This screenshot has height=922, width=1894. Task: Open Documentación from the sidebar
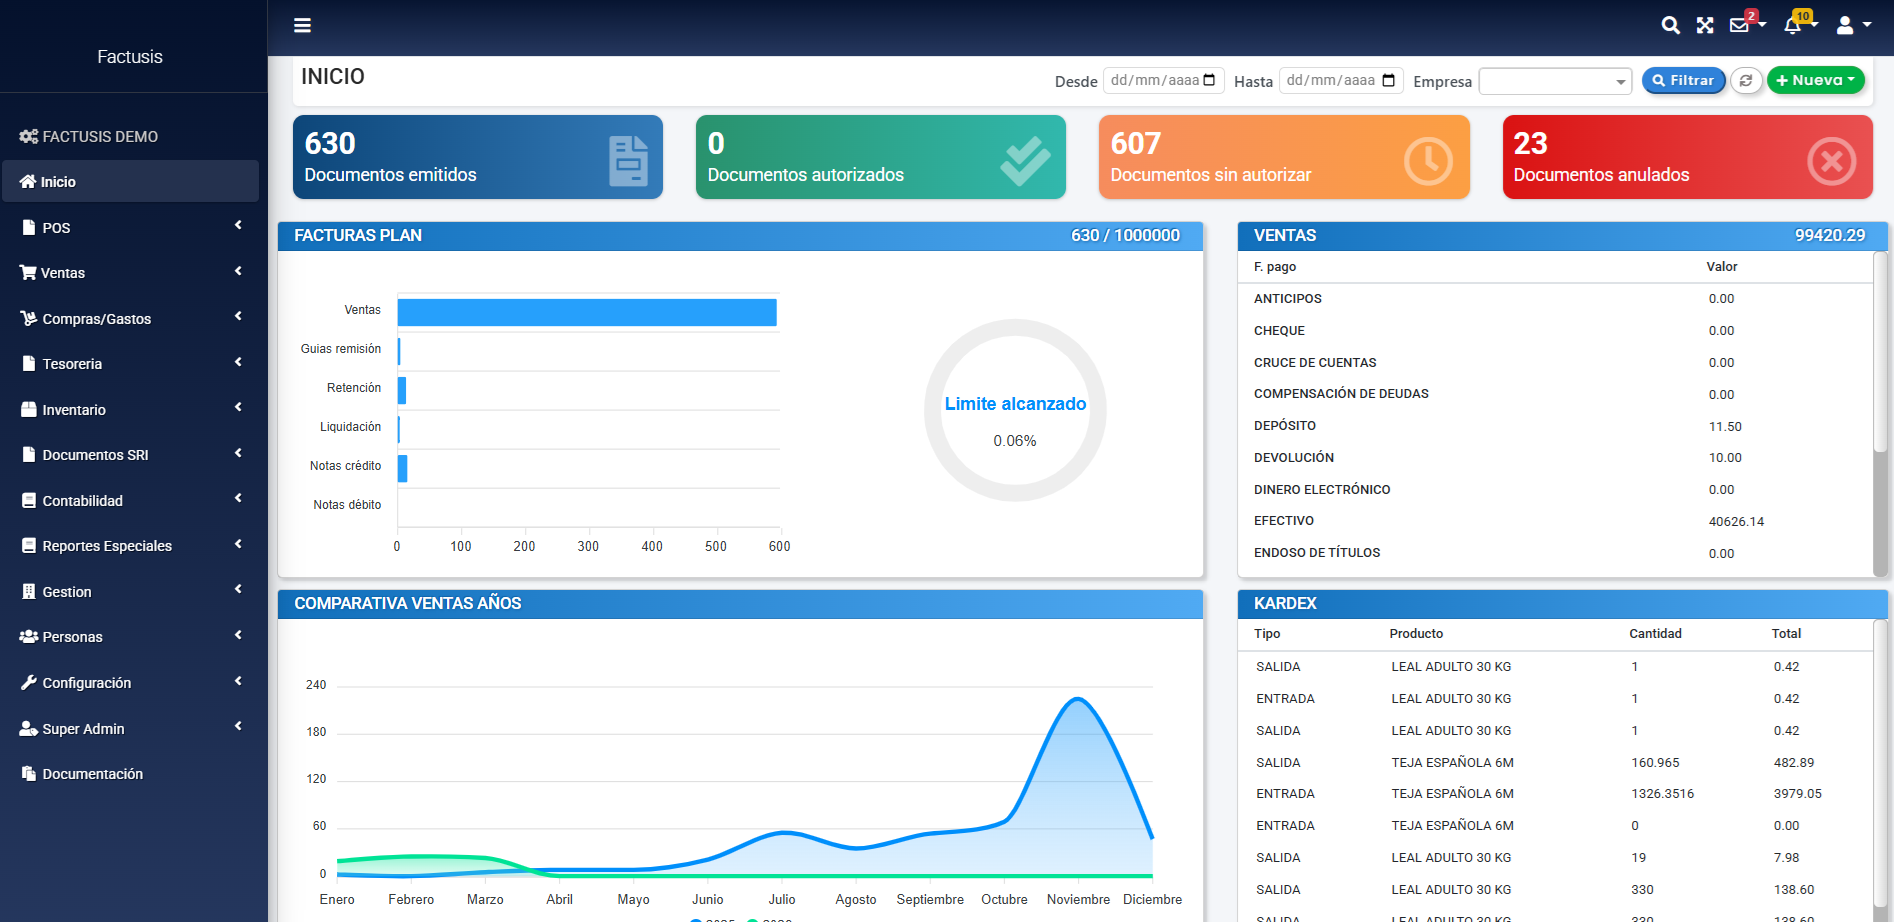pyautogui.click(x=90, y=773)
